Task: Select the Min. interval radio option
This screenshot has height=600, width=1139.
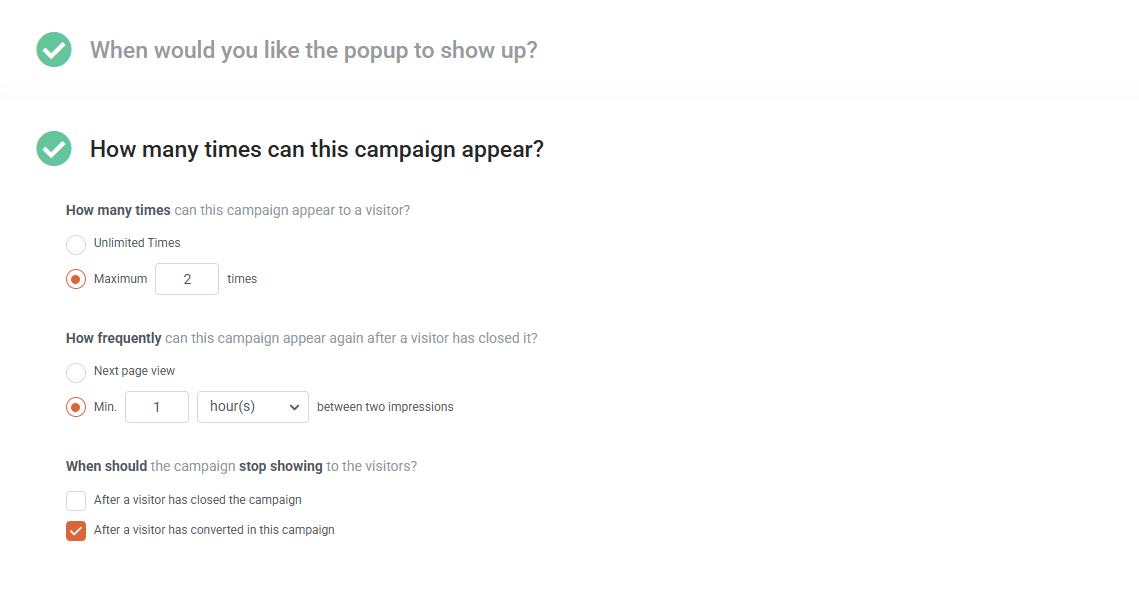Action: (76, 407)
